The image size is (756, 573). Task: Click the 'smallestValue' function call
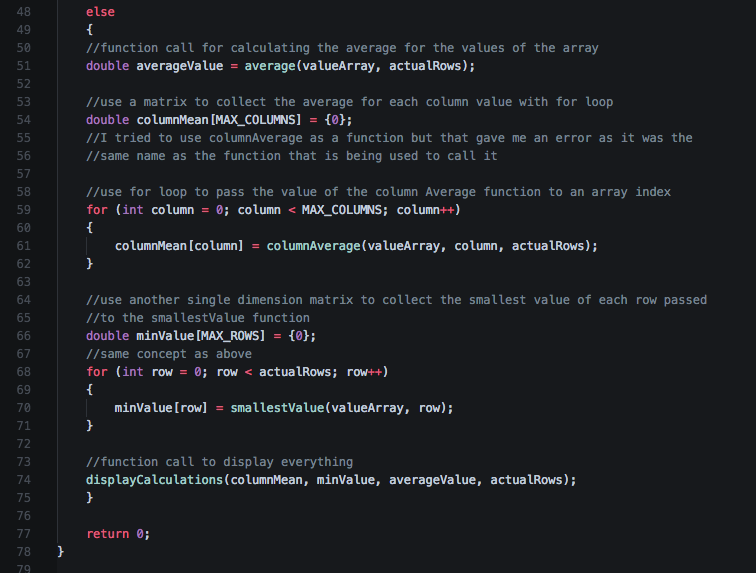point(277,408)
